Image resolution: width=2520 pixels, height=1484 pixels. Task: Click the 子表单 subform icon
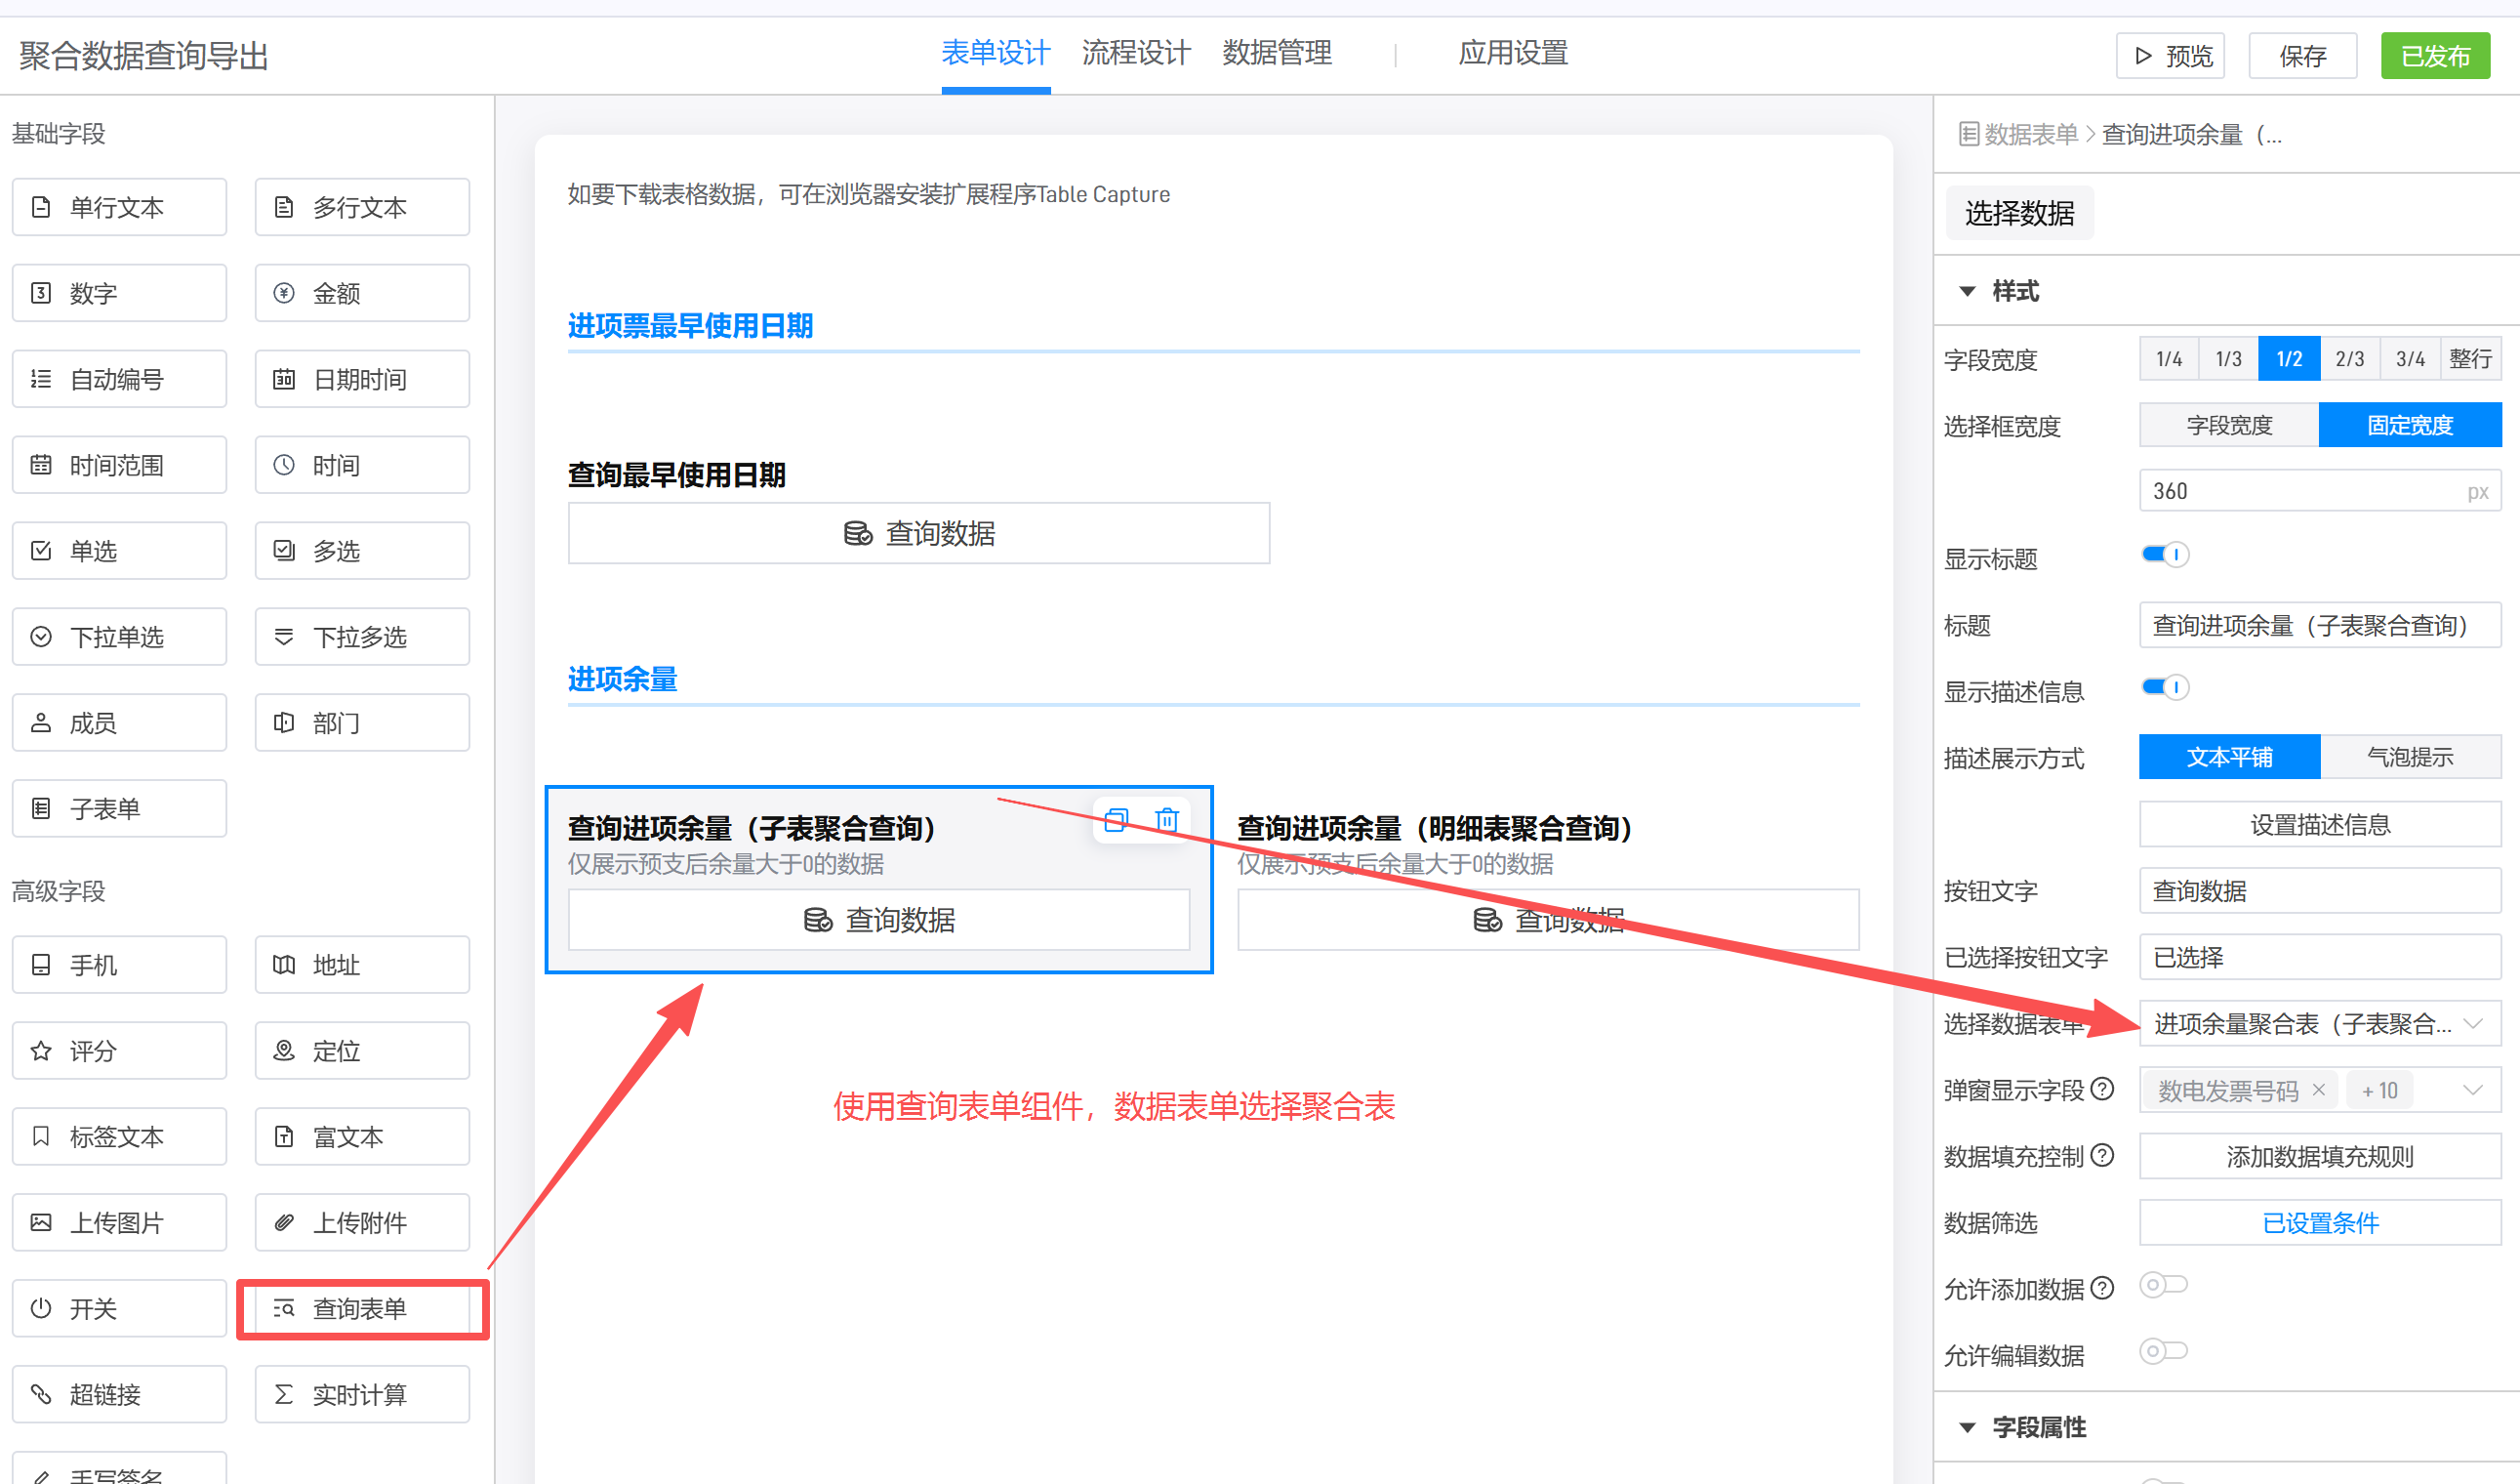[41, 809]
